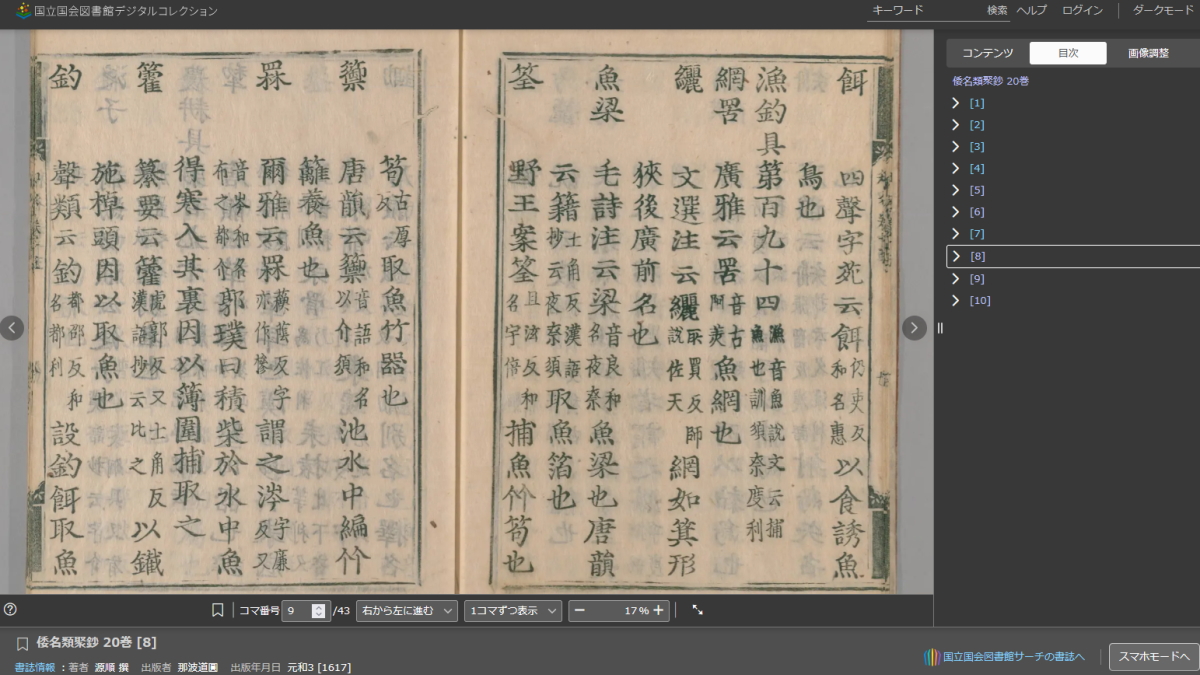Expand the [4] contents entry

[x=956, y=169]
